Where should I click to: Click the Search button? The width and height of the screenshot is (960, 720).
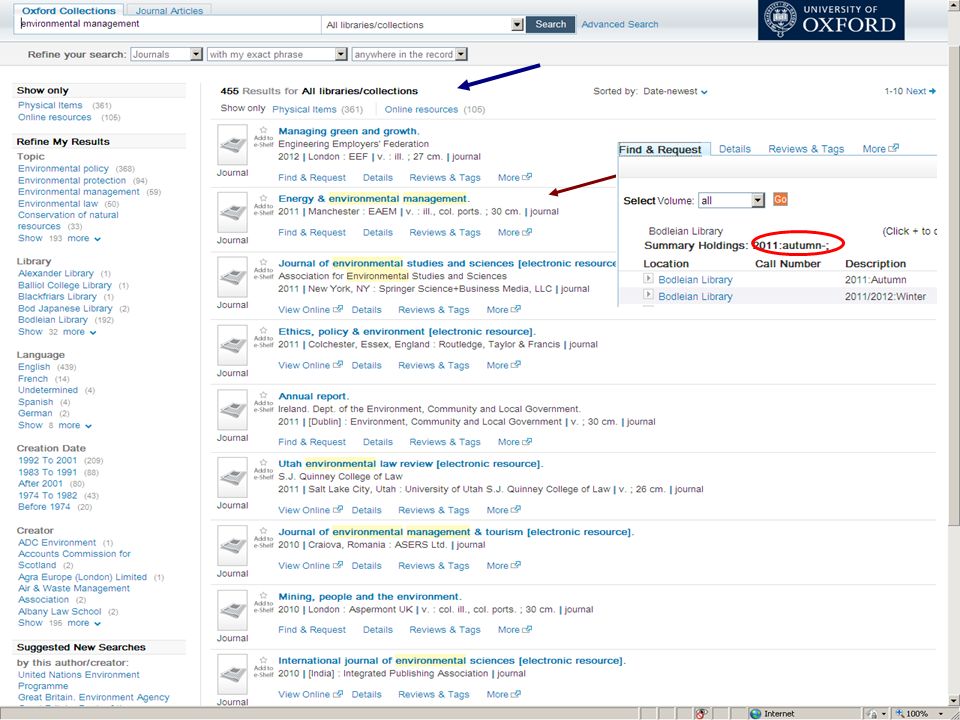(x=550, y=24)
